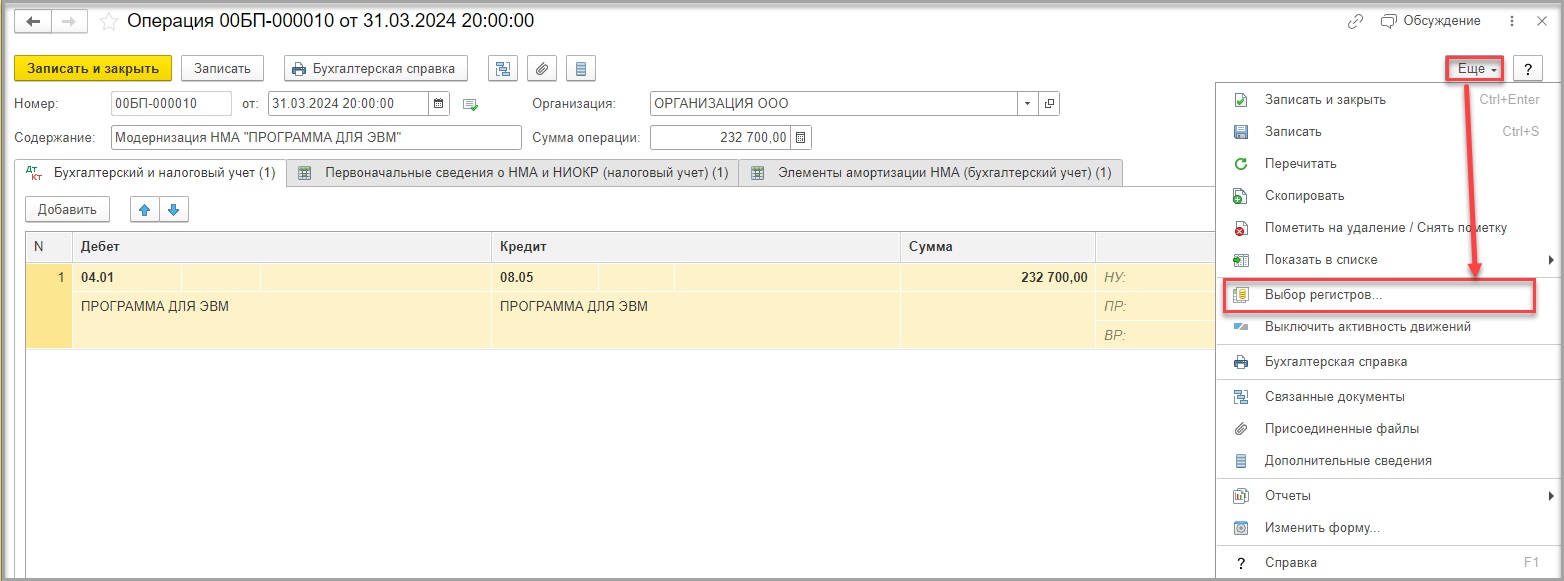Click the Содержание text field
The width and height of the screenshot is (1564, 581).
click(x=316, y=137)
